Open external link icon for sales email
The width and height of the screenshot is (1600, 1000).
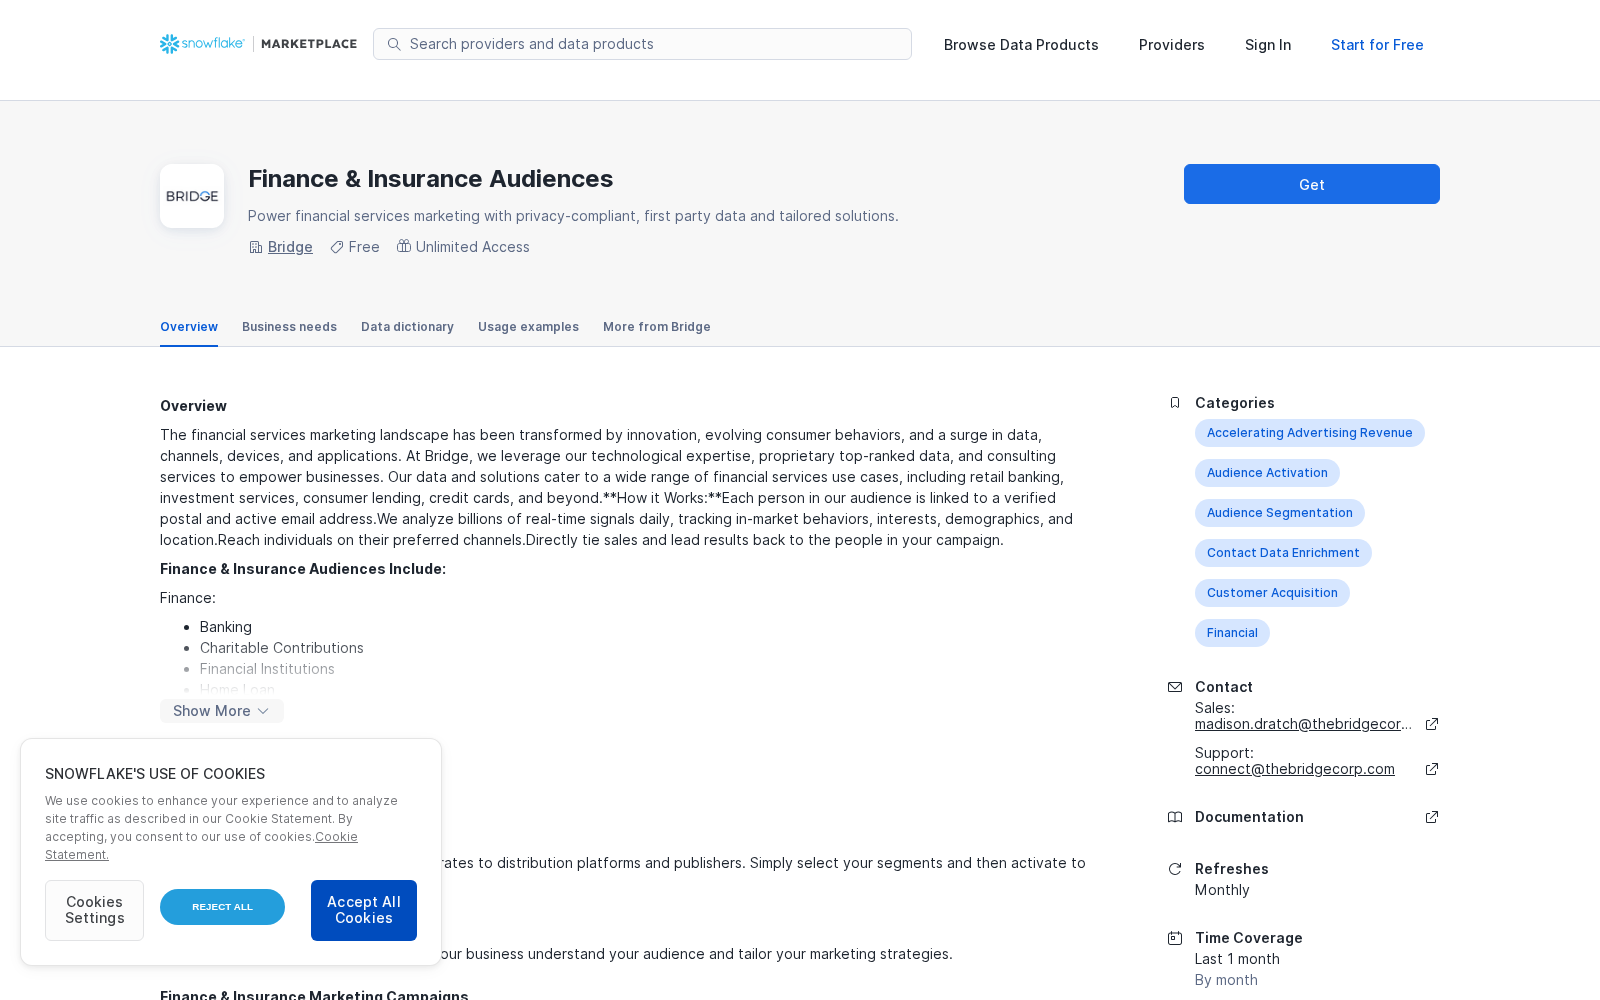click(1432, 724)
